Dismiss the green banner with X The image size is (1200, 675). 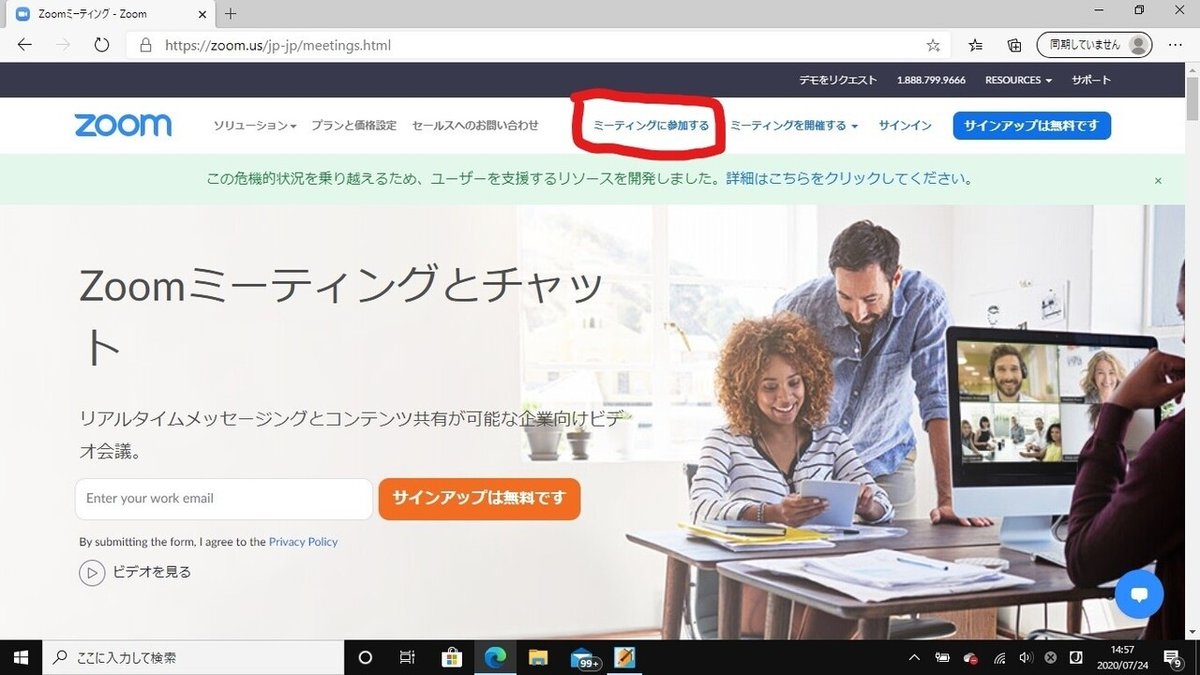(x=1158, y=181)
